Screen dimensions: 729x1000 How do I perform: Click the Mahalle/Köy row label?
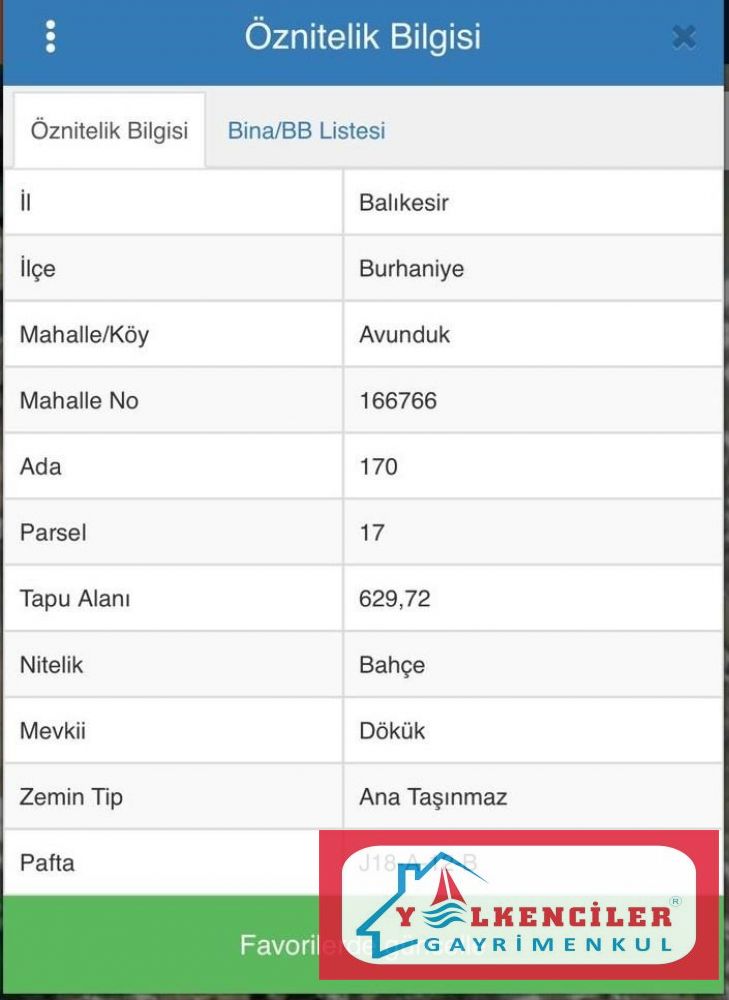click(x=84, y=335)
